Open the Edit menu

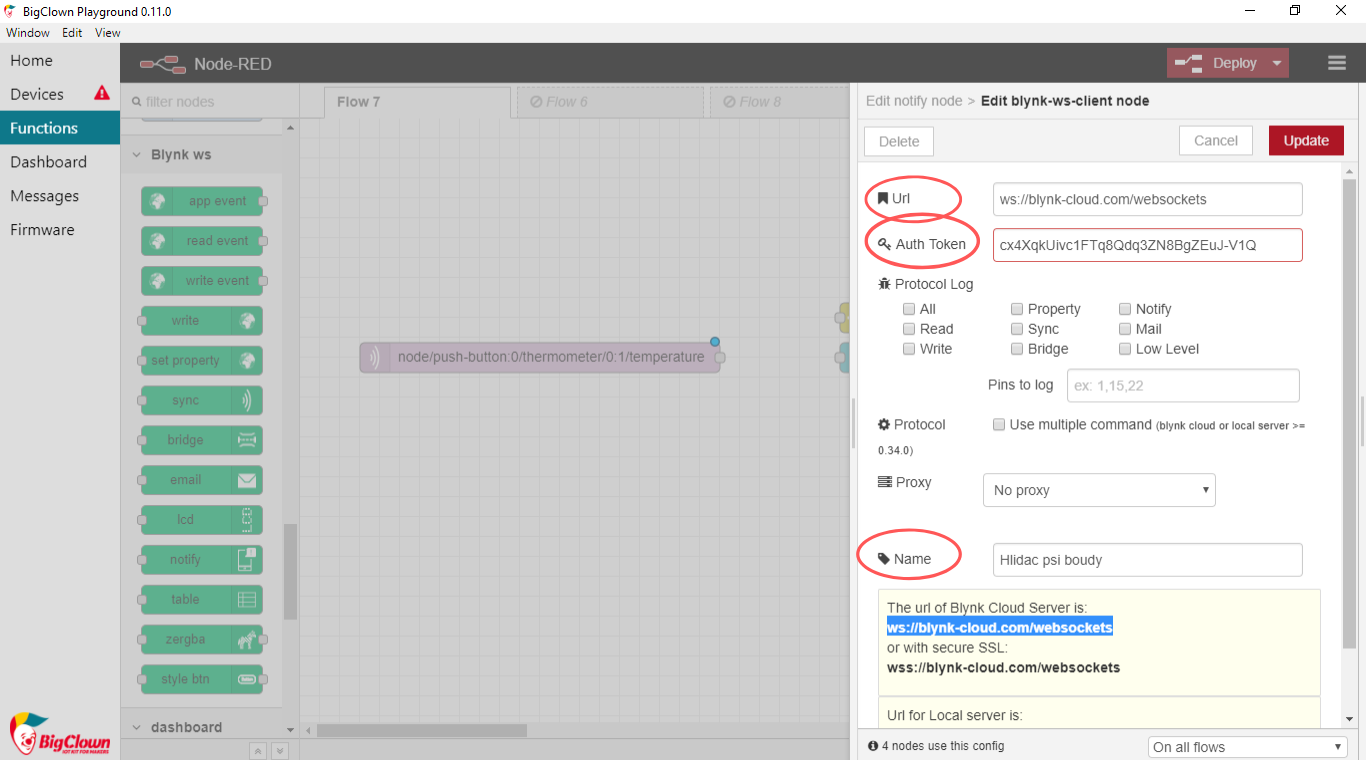coord(72,33)
